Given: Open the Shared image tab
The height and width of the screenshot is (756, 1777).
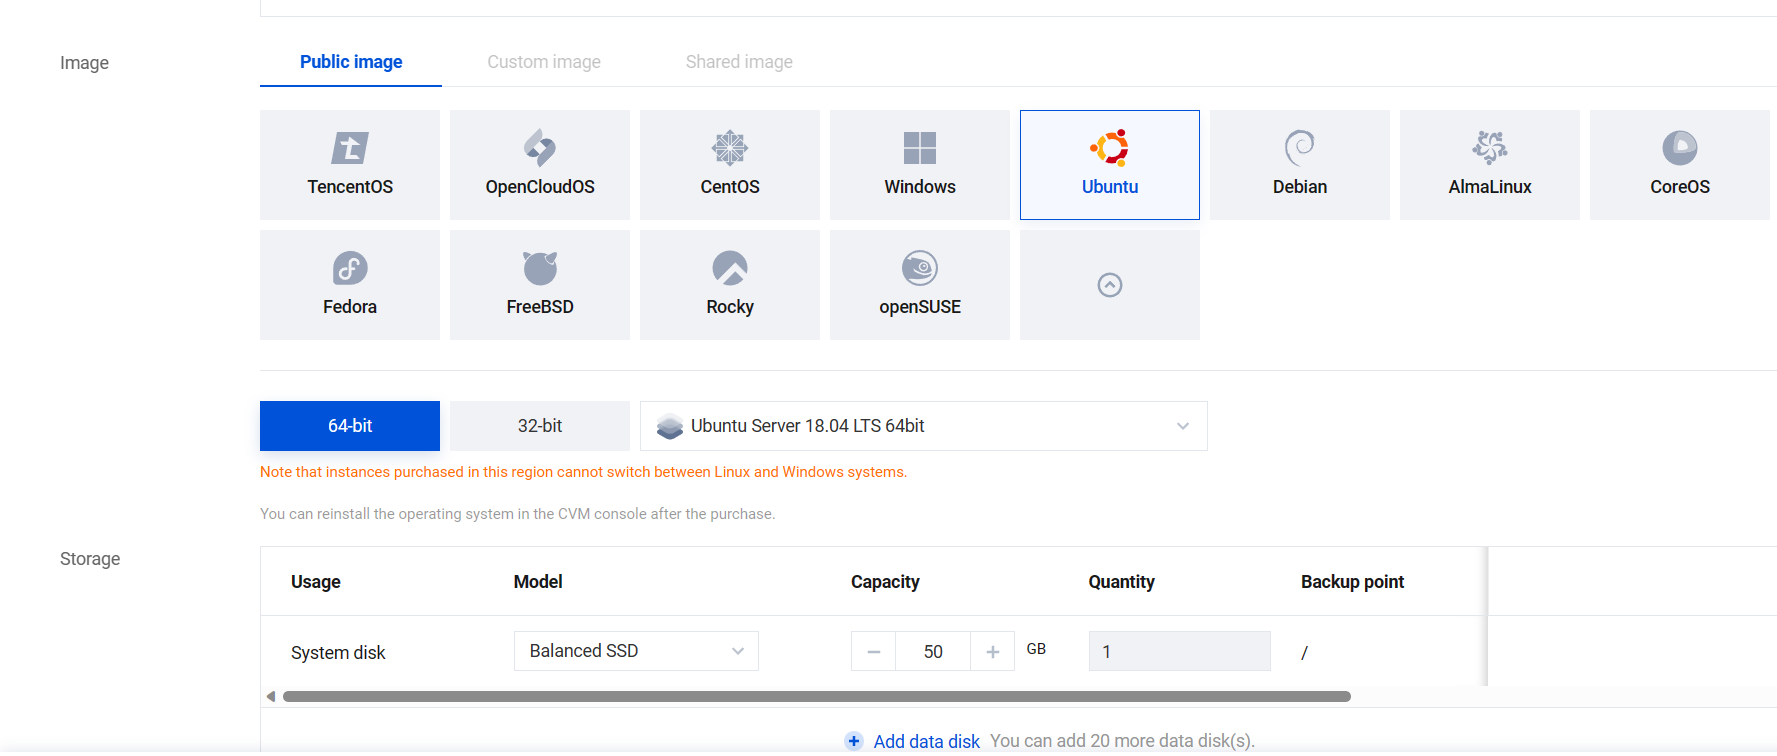Looking at the screenshot, I should [739, 62].
